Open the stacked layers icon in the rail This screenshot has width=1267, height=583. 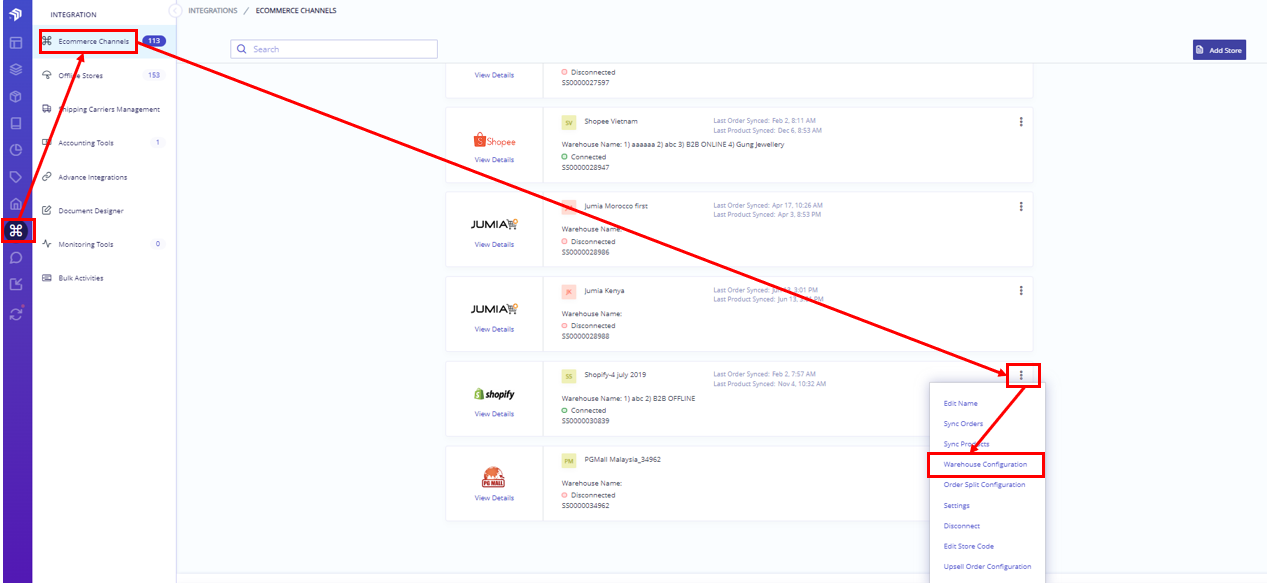16,70
